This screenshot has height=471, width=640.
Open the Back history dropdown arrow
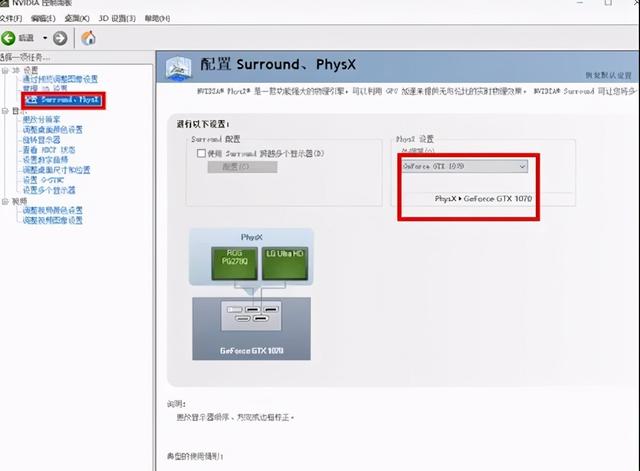point(45,38)
